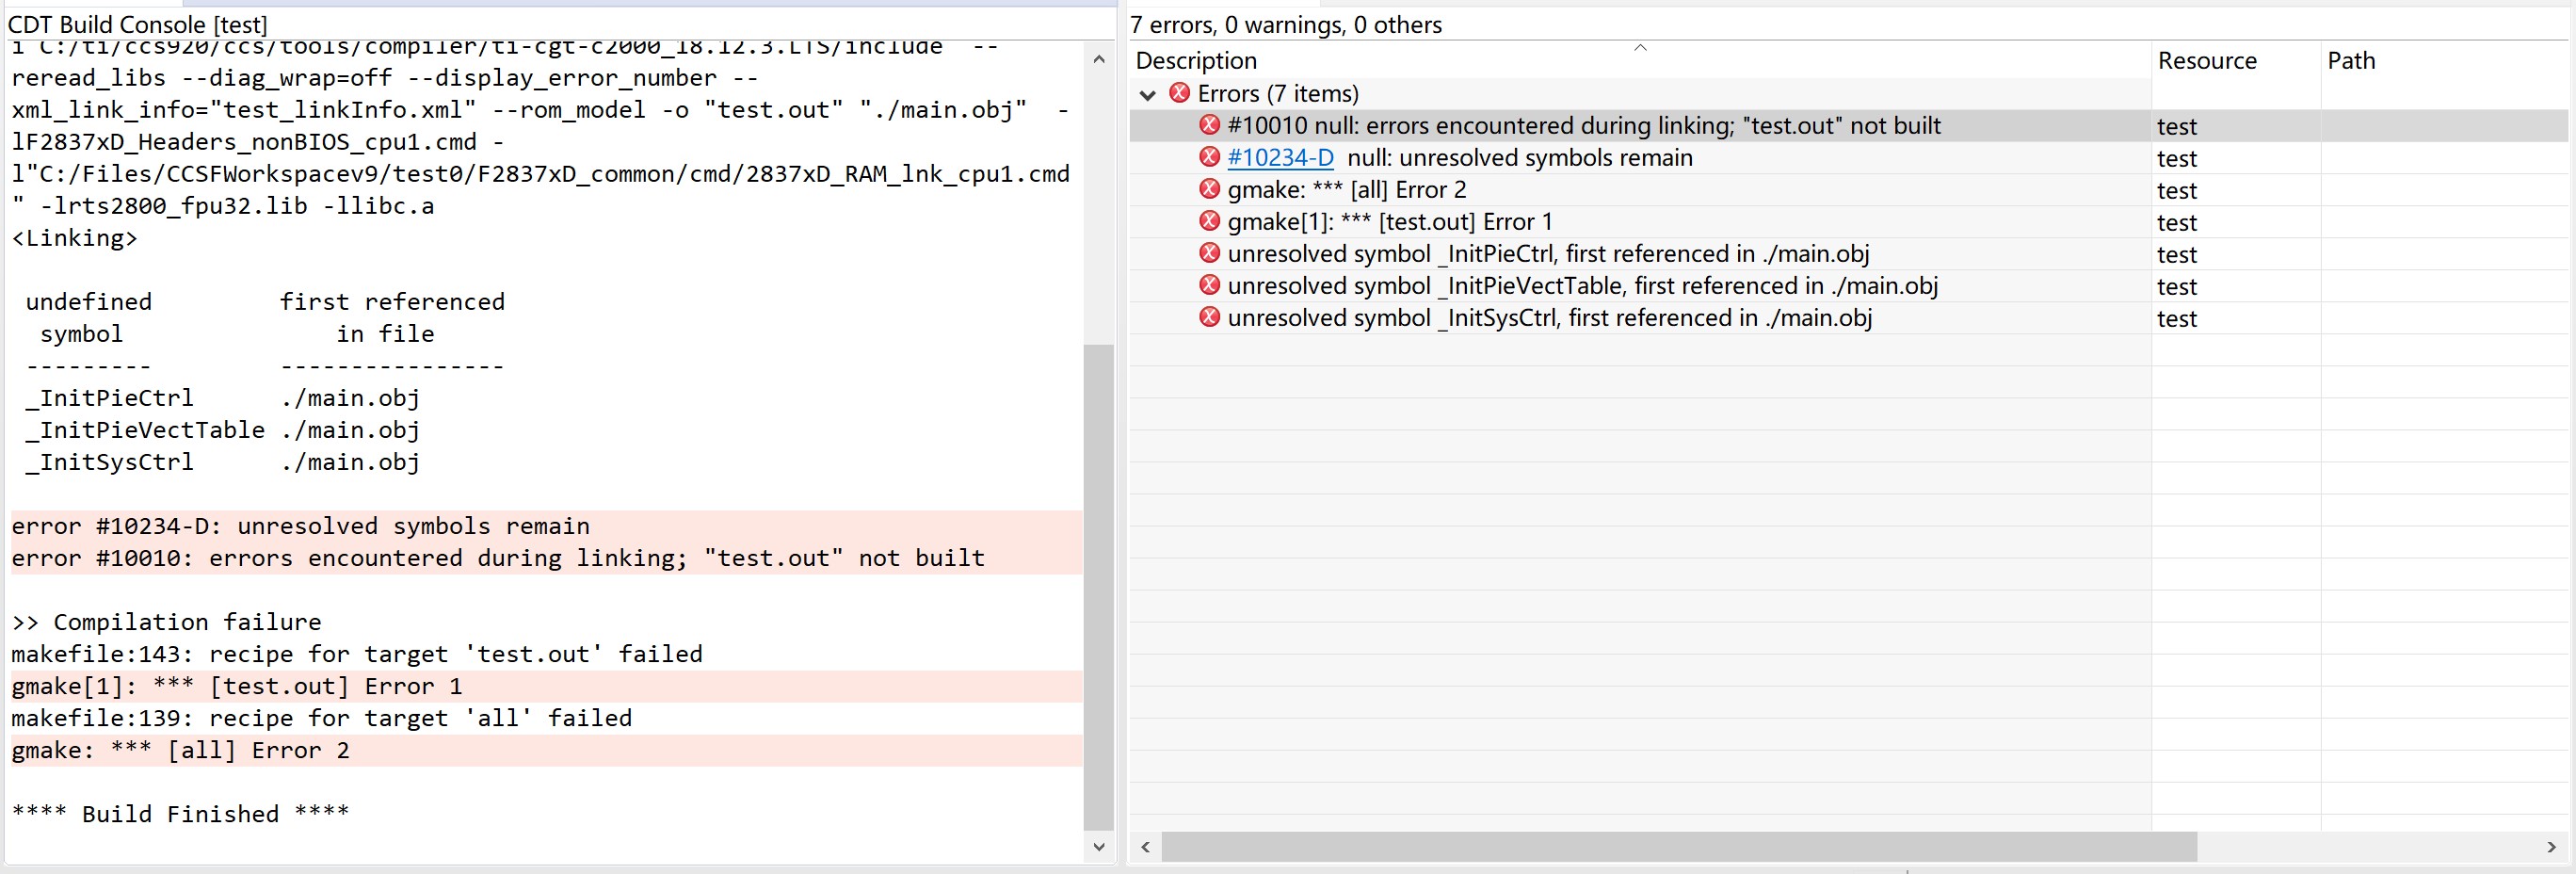
Task: Open the #10234-D error link
Action: point(1280,158)
